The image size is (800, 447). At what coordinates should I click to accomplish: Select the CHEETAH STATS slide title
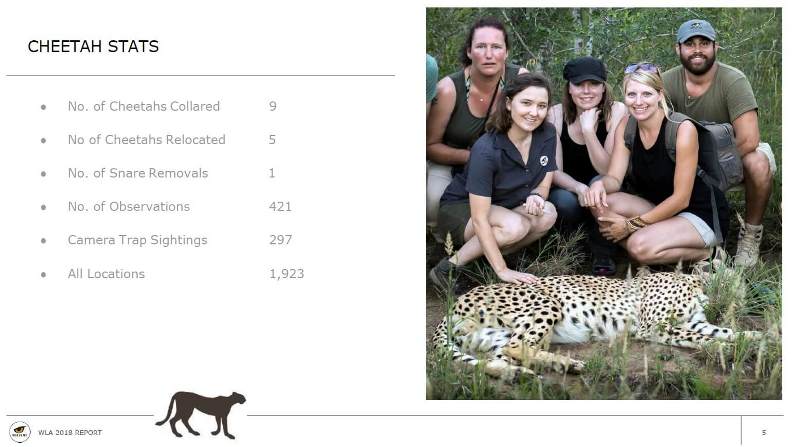tap(93, 47)
